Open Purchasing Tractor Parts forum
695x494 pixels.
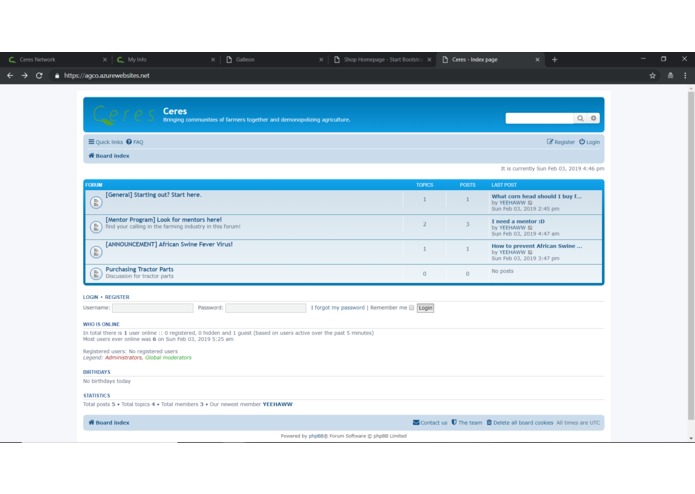139,269
